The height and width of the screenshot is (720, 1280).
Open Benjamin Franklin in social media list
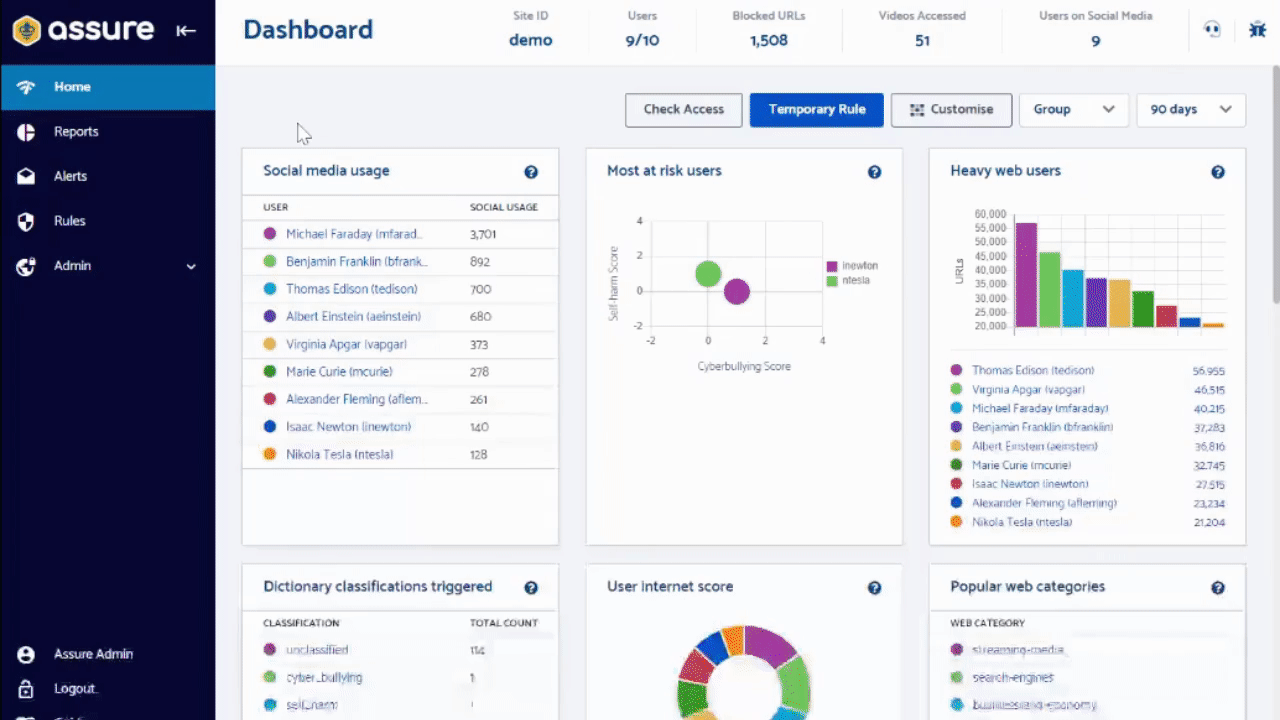point(357,262)
